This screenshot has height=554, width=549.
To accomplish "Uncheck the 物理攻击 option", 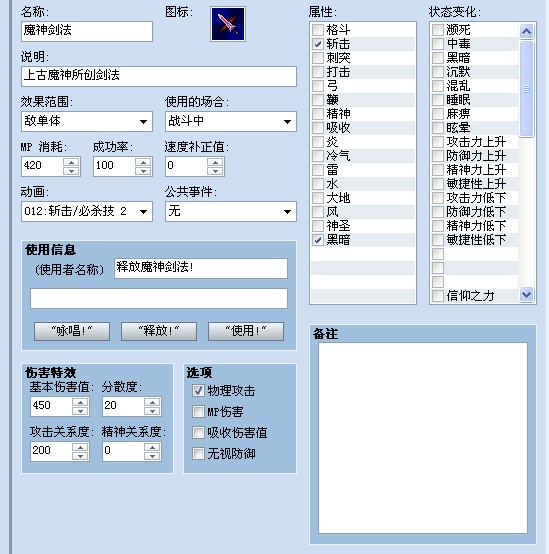I will coord(198,390).
